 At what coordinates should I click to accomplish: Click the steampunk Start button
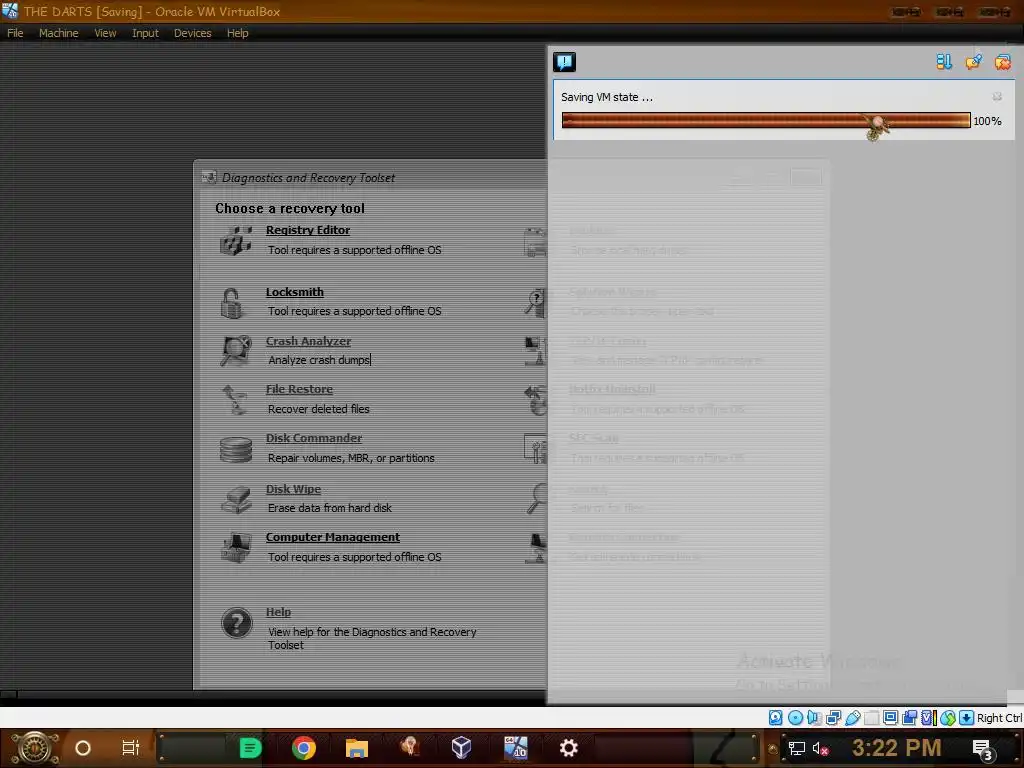pos(35,748)
